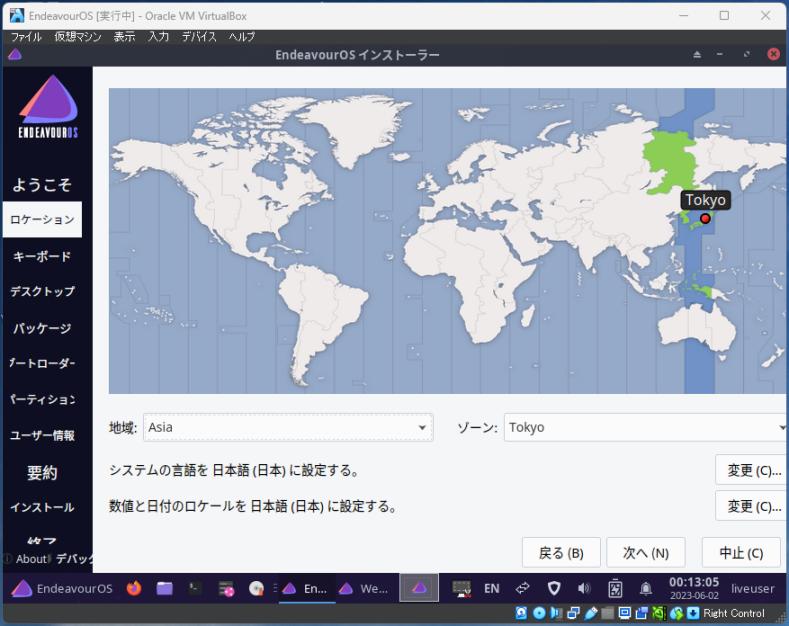
Task: Select the パッケージ step in the sidebar
Action: click(42, 328)
